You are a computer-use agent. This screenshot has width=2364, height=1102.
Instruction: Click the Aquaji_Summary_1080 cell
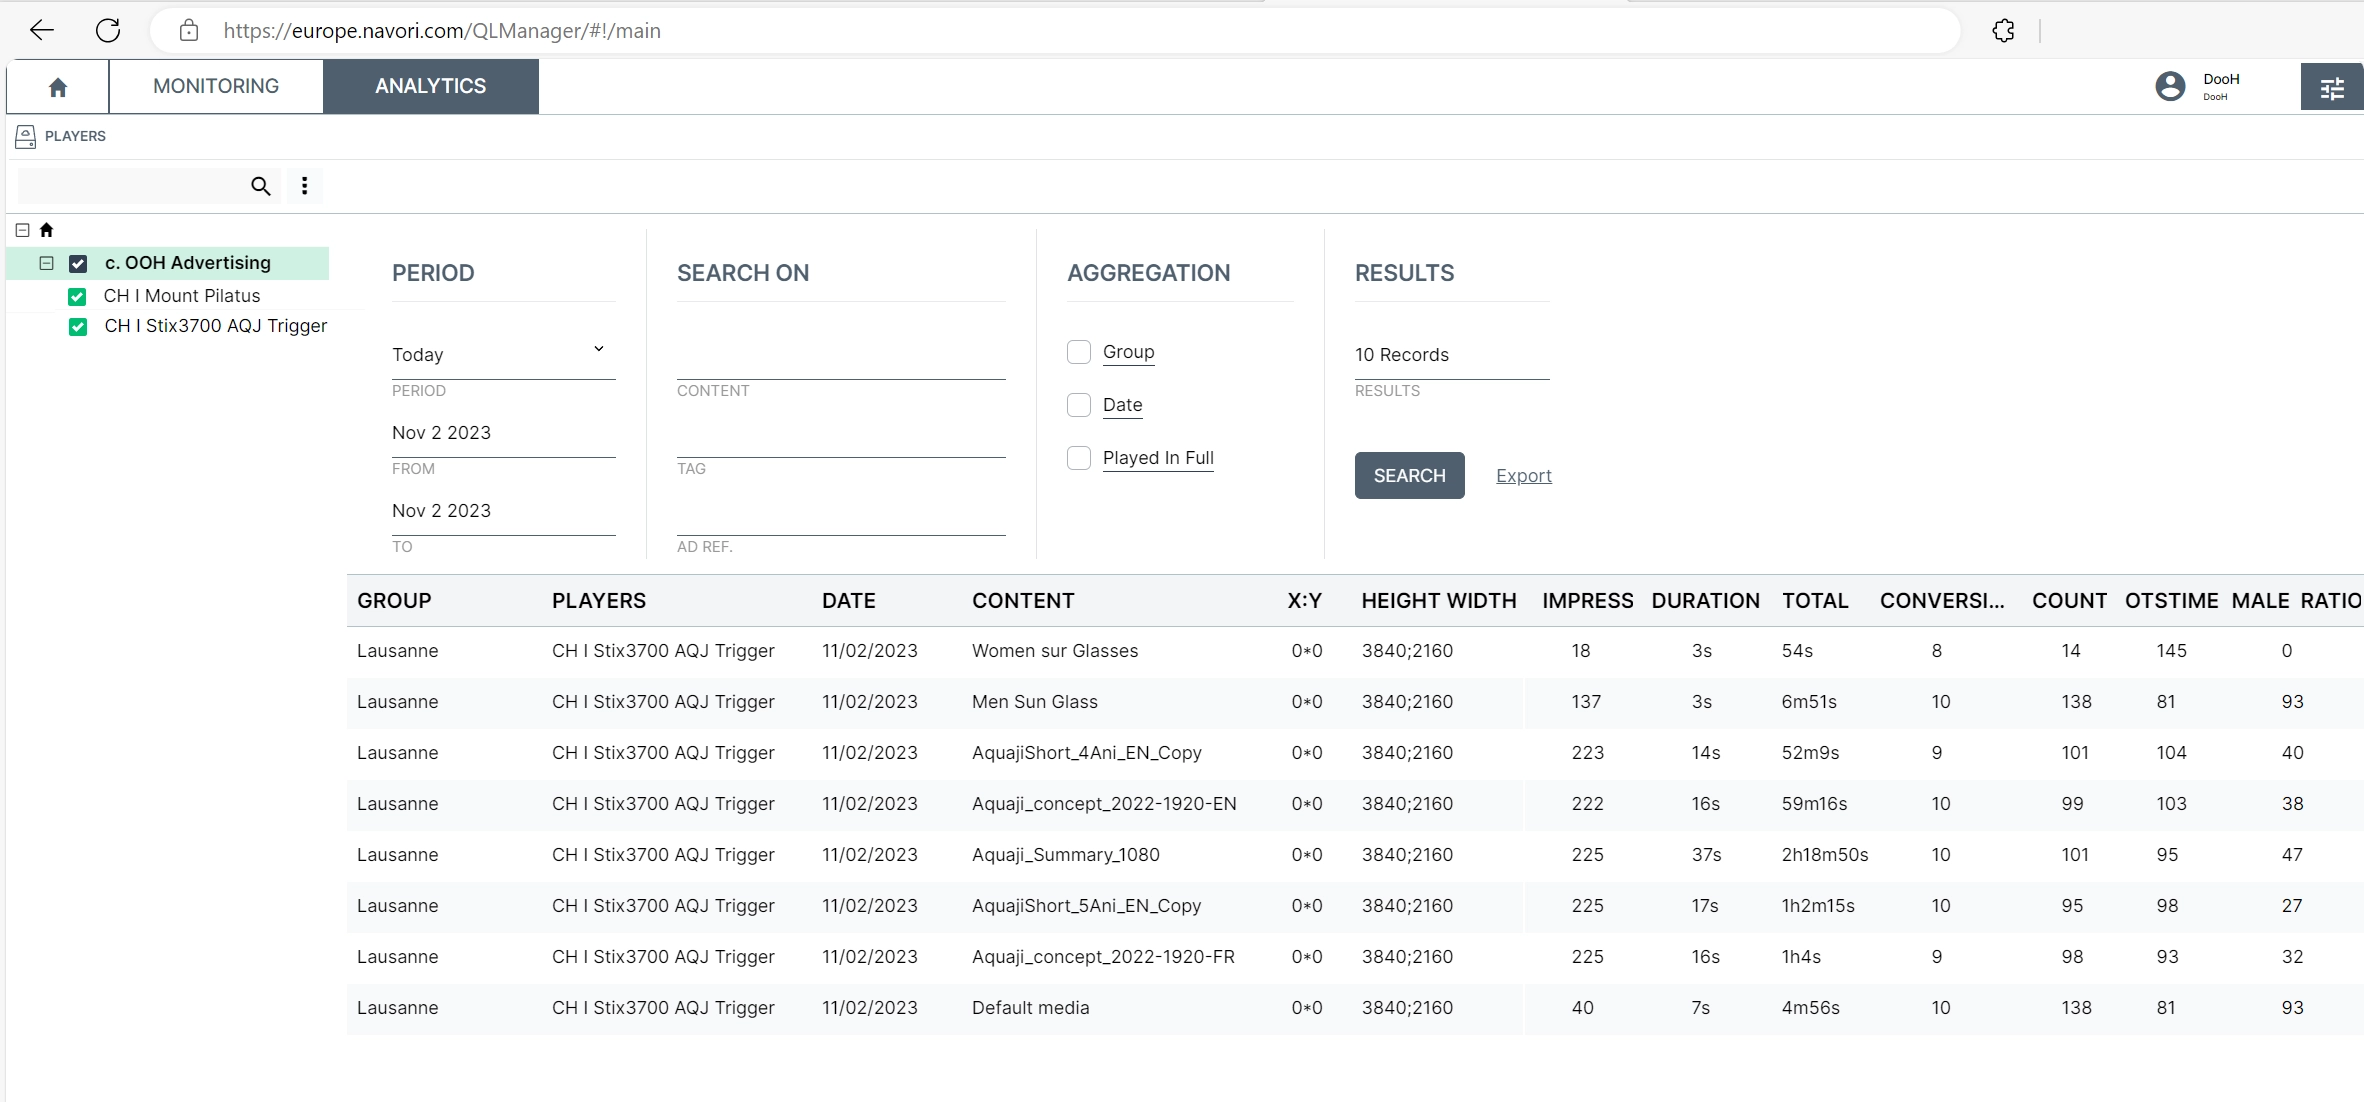1066,855
